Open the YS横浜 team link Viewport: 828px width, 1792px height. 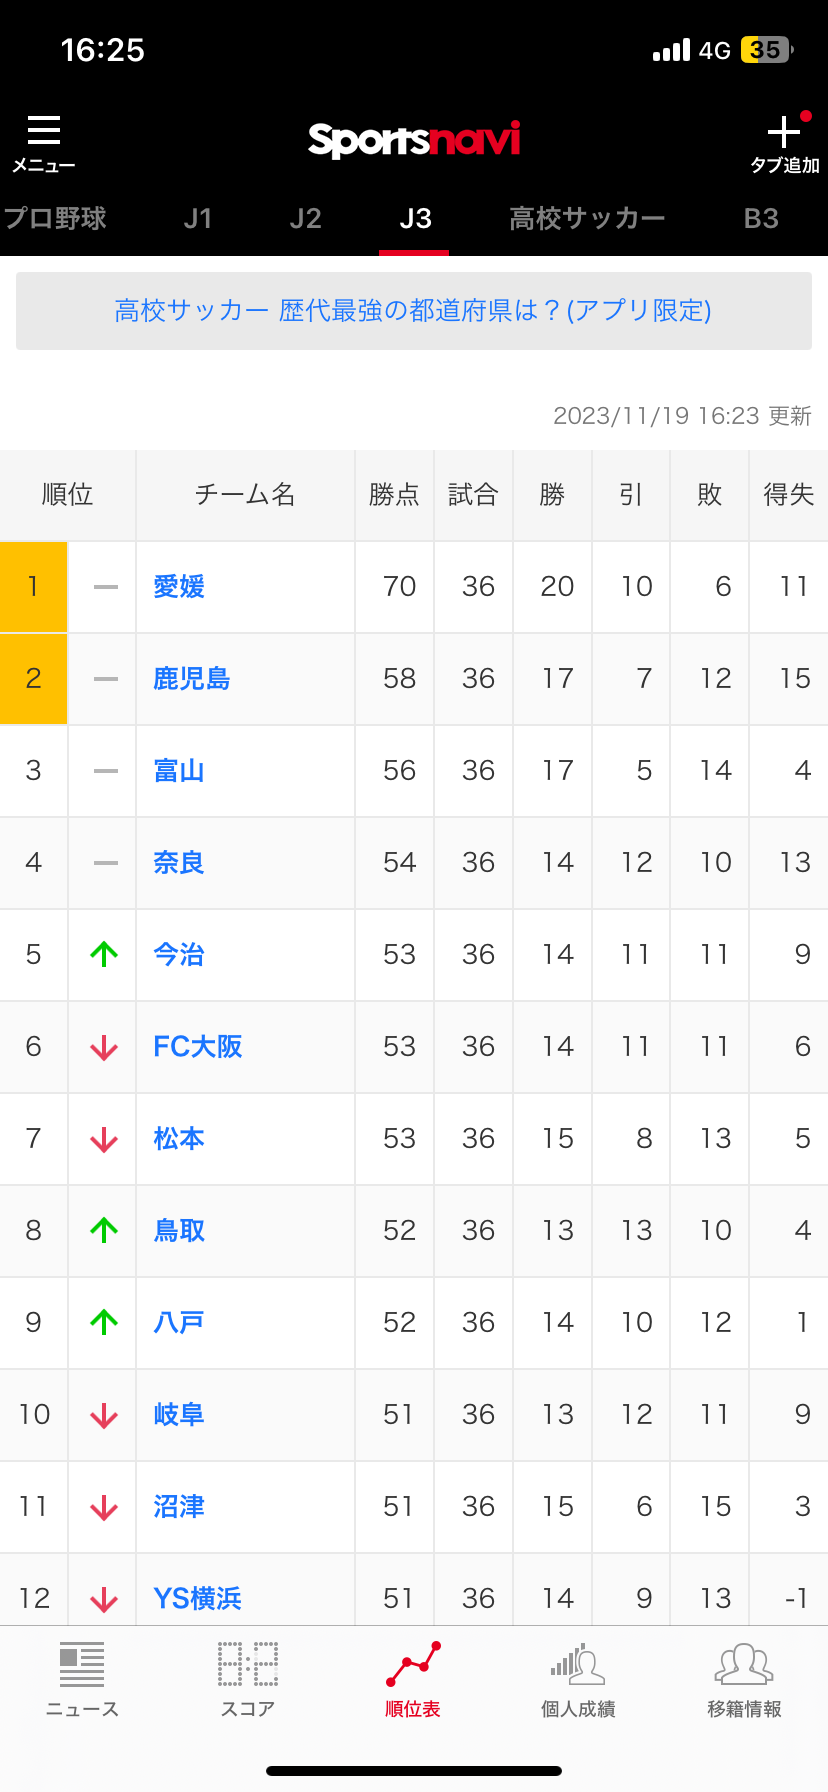(x=198, y=1598)
